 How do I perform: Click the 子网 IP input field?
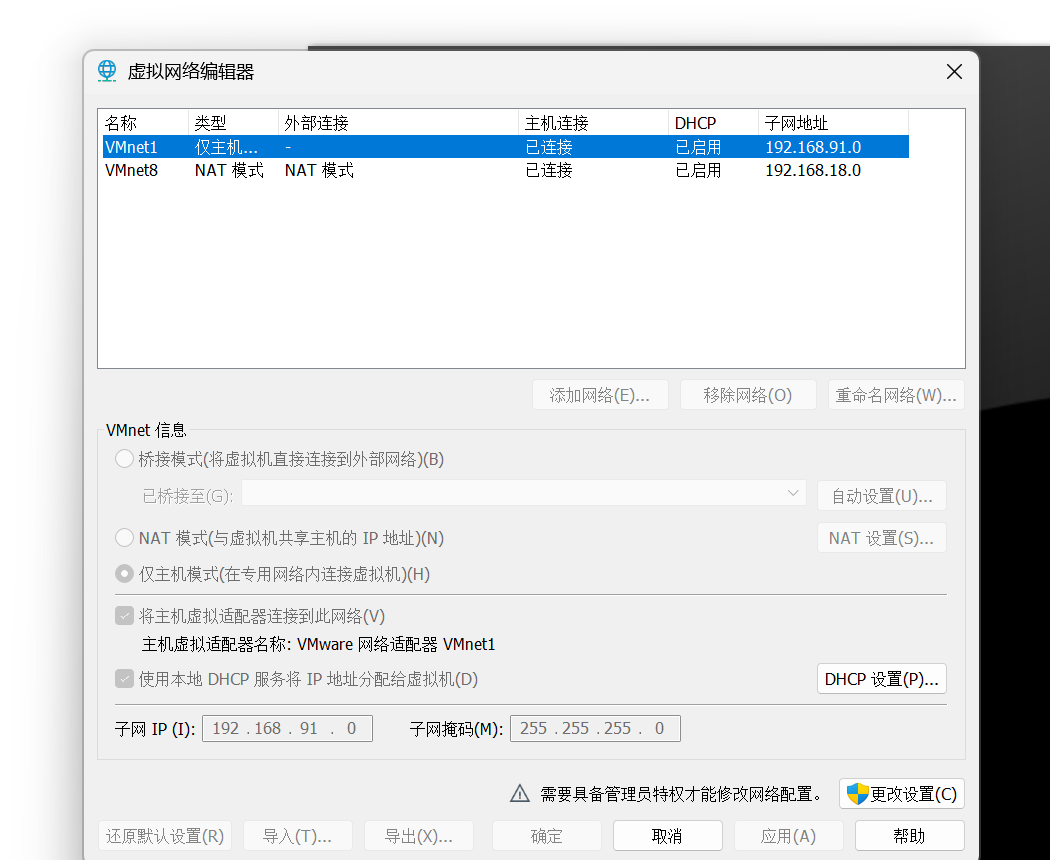pyautogui.click(x=287, y=728)
